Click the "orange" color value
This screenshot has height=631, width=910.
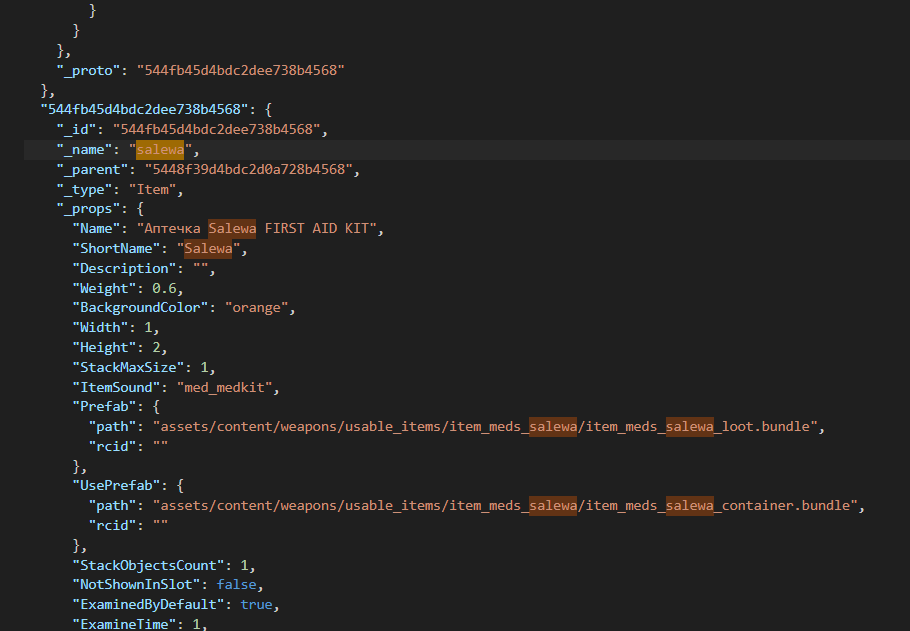coord(257,307)
